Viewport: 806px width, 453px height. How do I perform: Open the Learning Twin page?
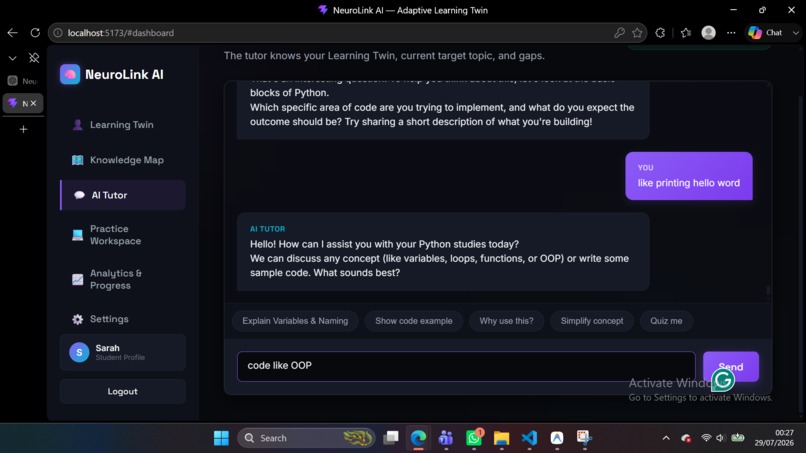tap(122, 124)
